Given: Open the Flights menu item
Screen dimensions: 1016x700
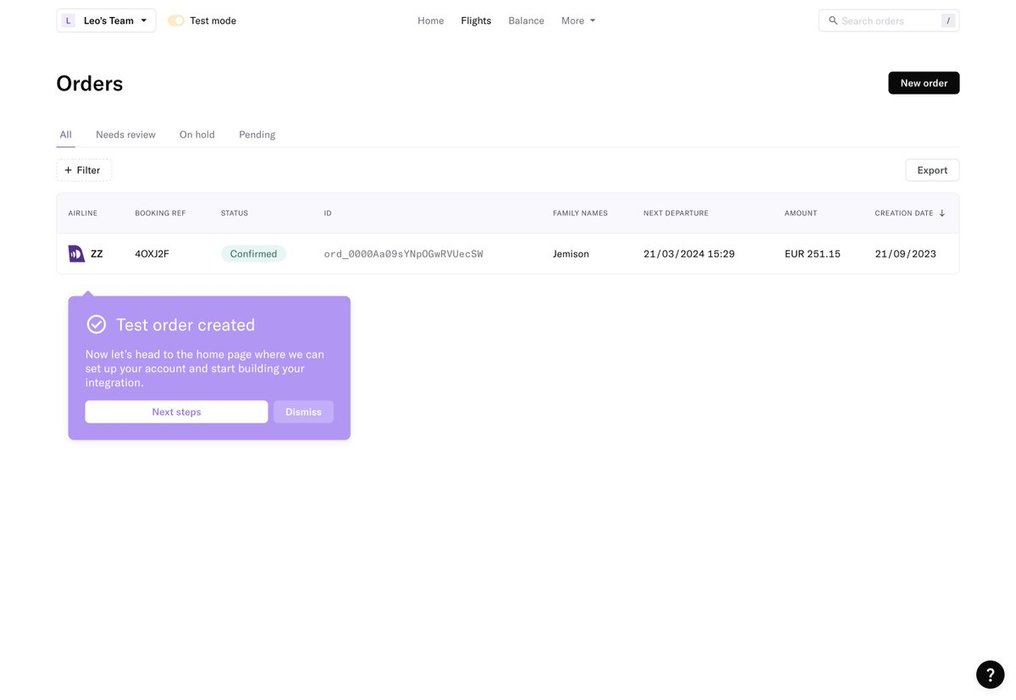Looking at the screenshot, I should (x=476, y=21).
